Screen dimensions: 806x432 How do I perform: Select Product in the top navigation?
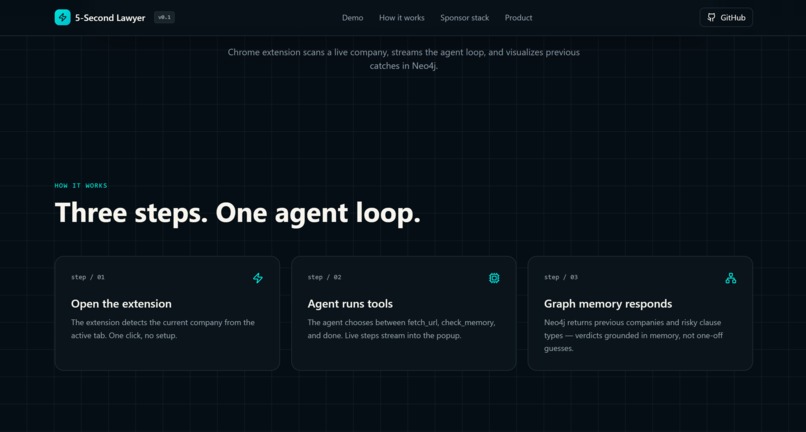tap(519, 17)
